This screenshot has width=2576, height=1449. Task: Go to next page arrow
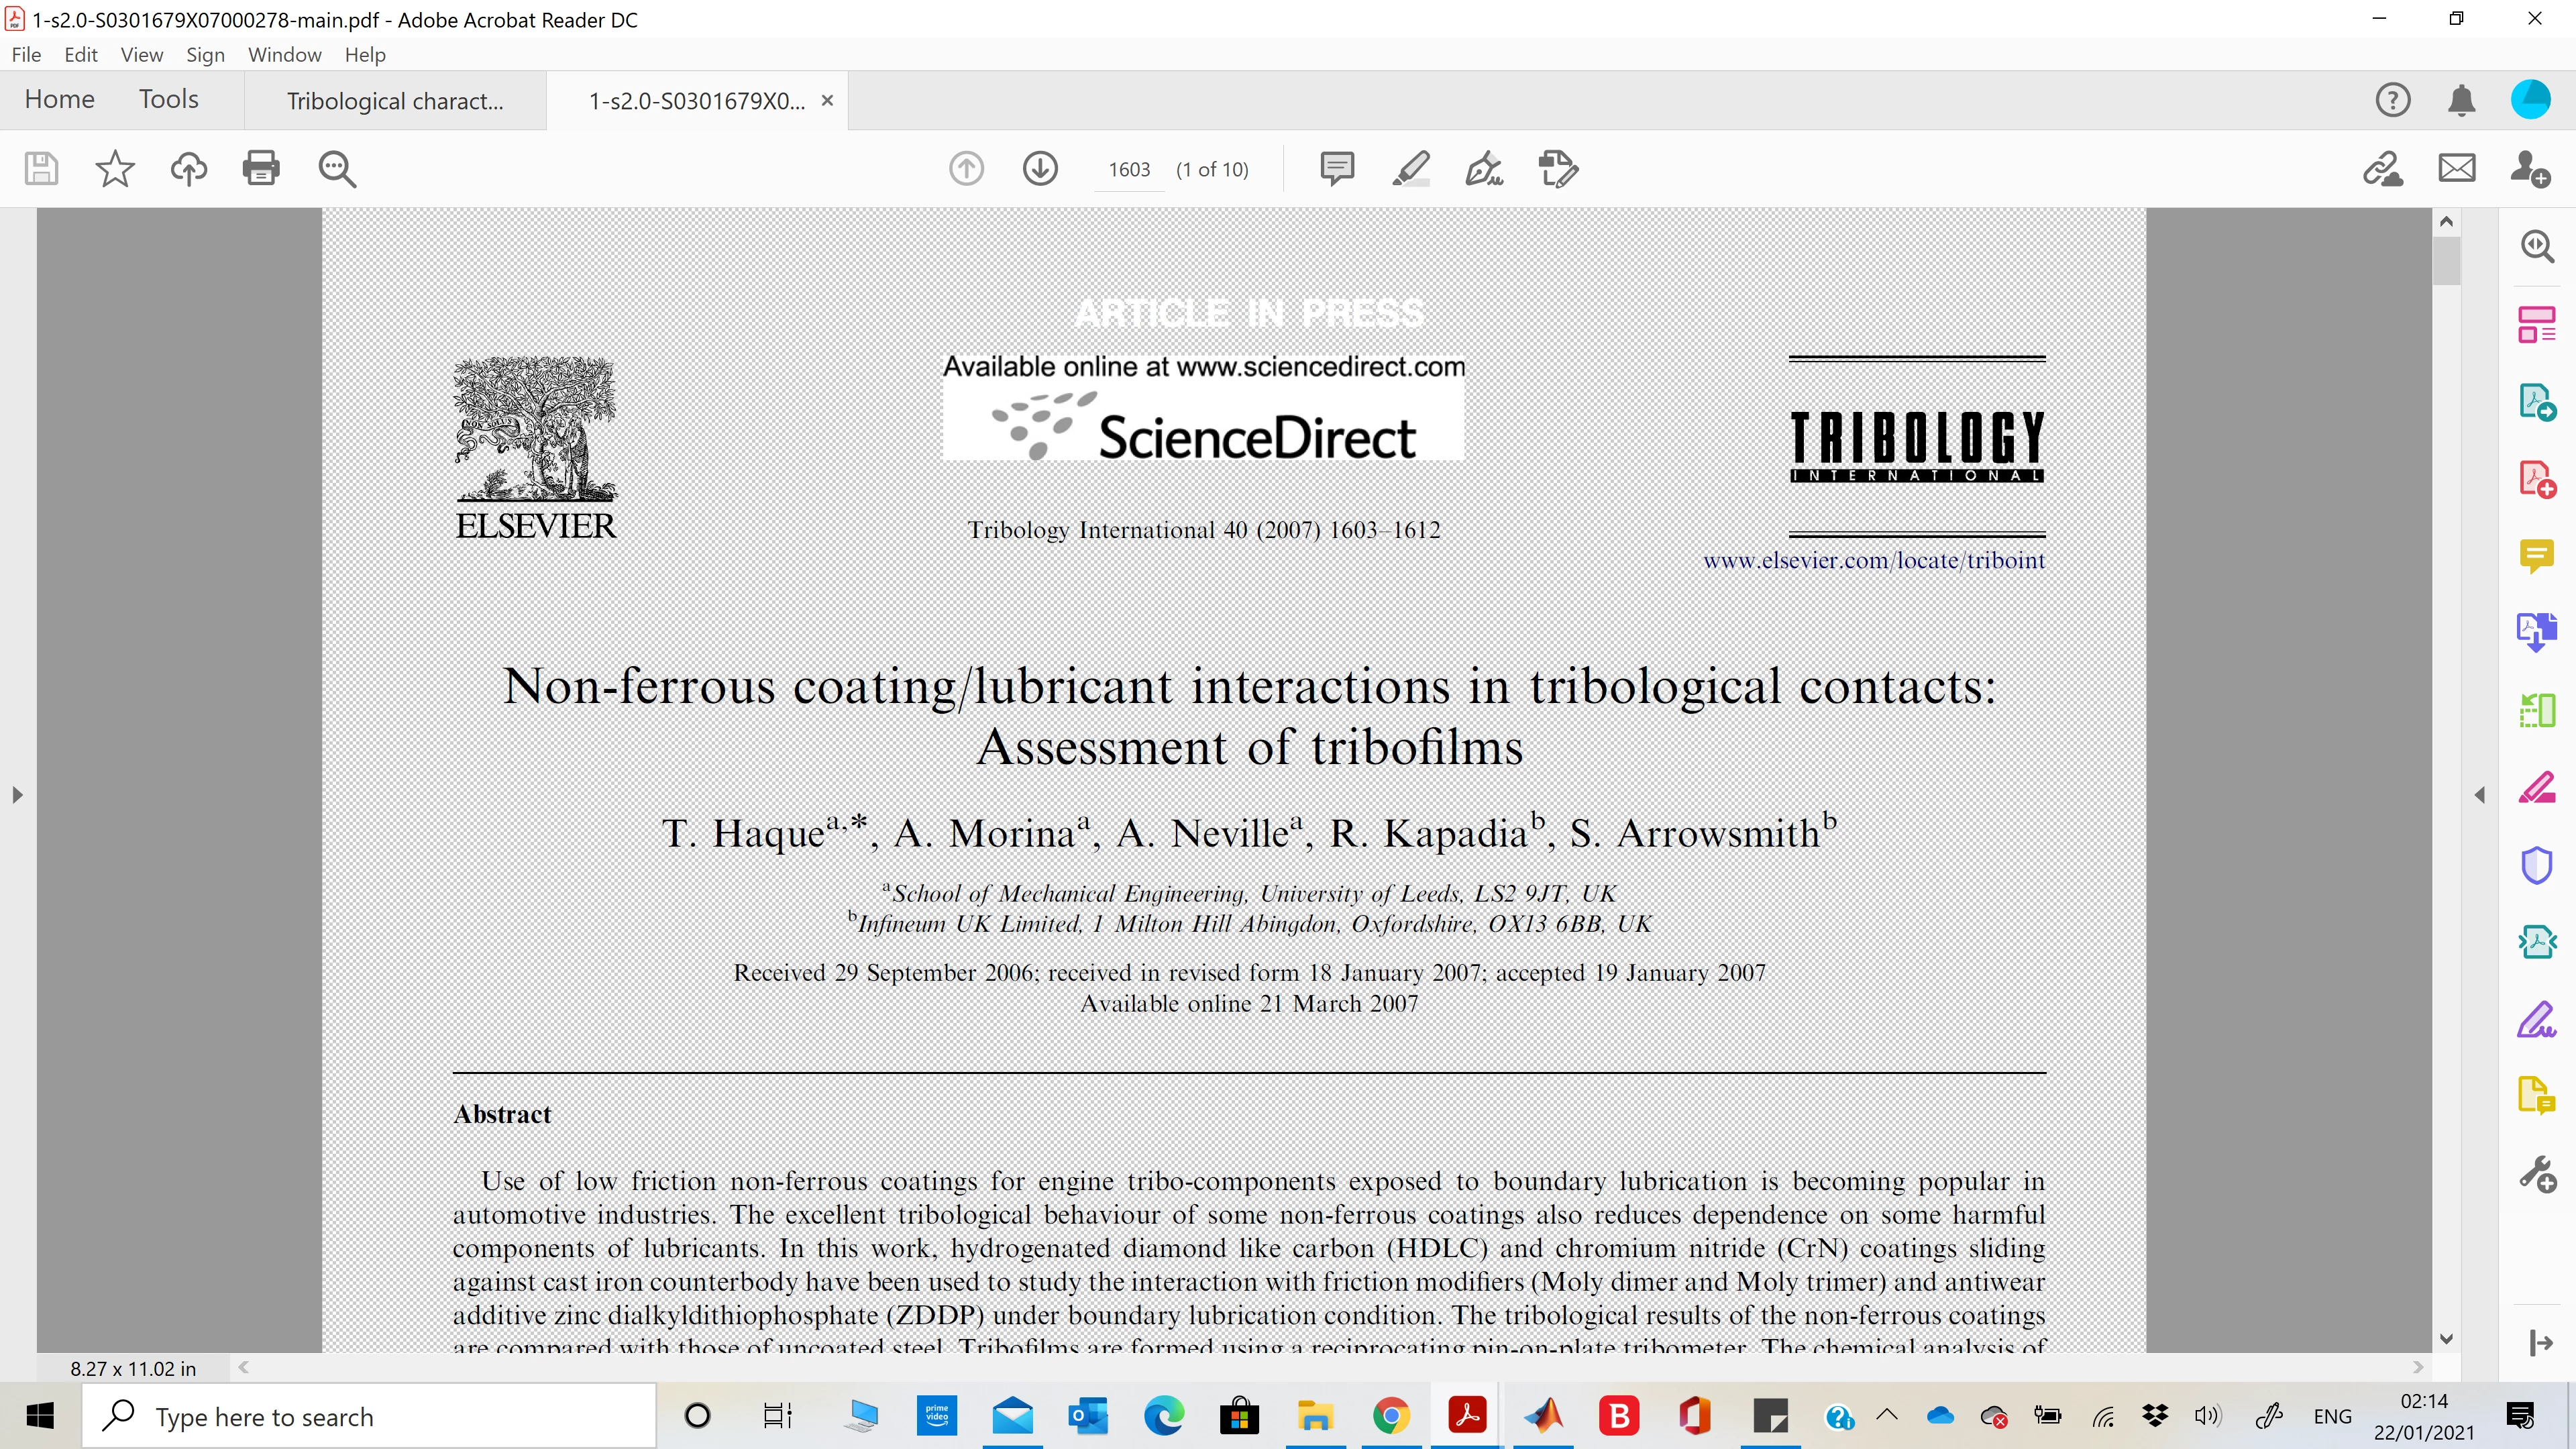pyautogui.click(x=1040, y=168)
